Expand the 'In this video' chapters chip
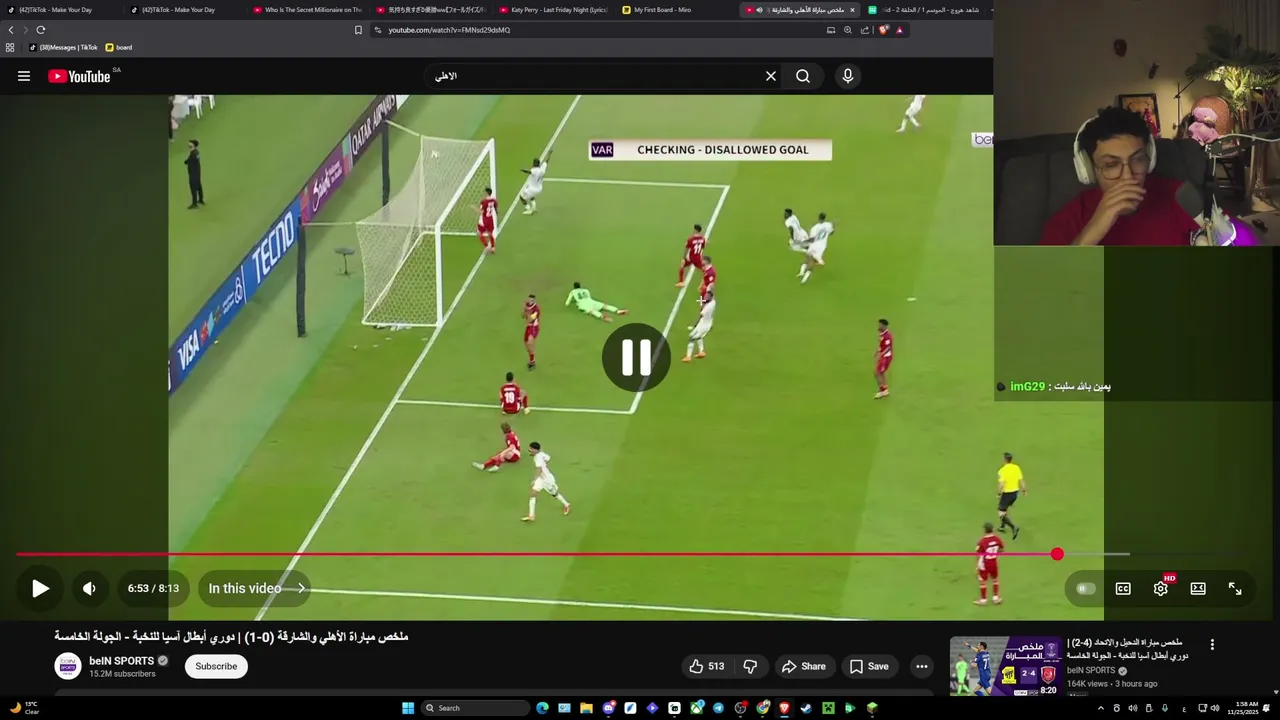 [x=254, y=588]
